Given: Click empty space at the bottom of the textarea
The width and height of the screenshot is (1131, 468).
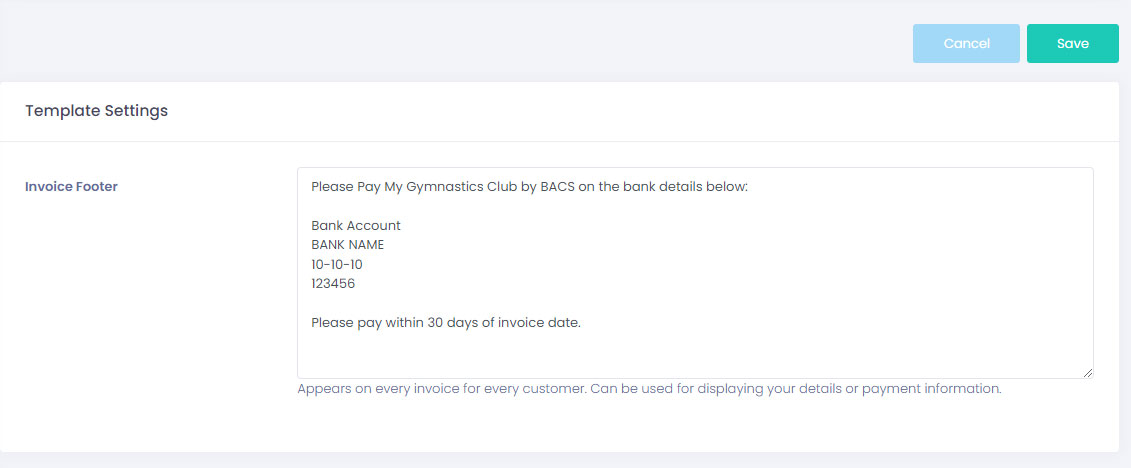Looking at the screenshot, I should (690, 355).
